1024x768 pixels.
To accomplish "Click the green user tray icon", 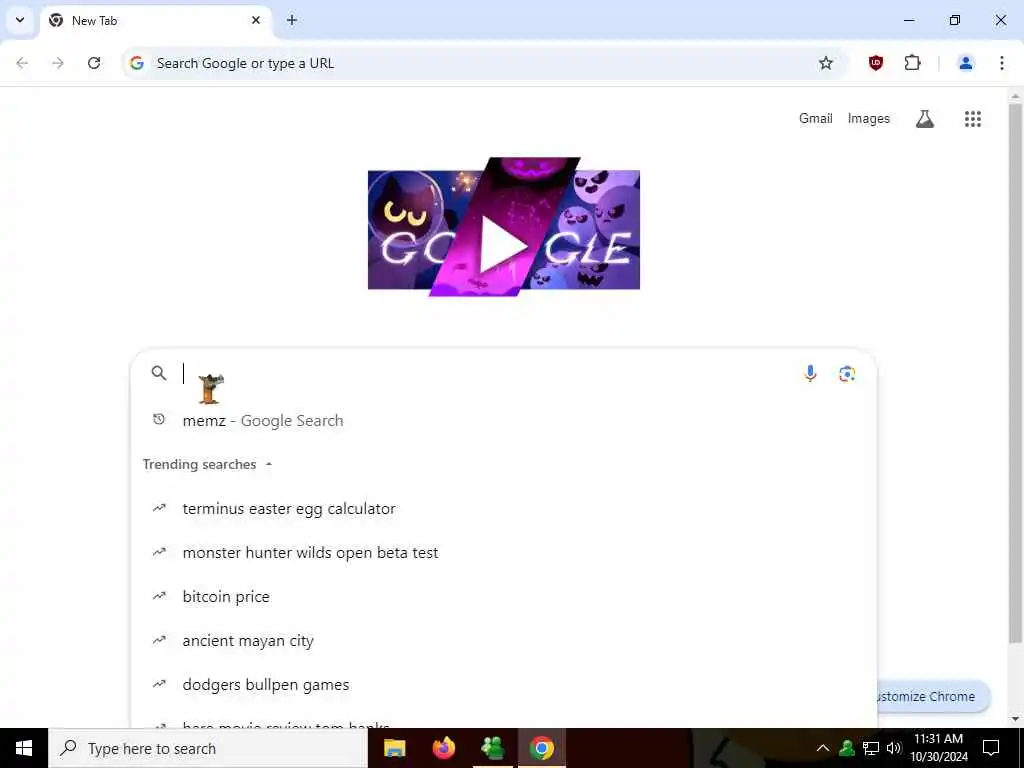I will 847,748.
